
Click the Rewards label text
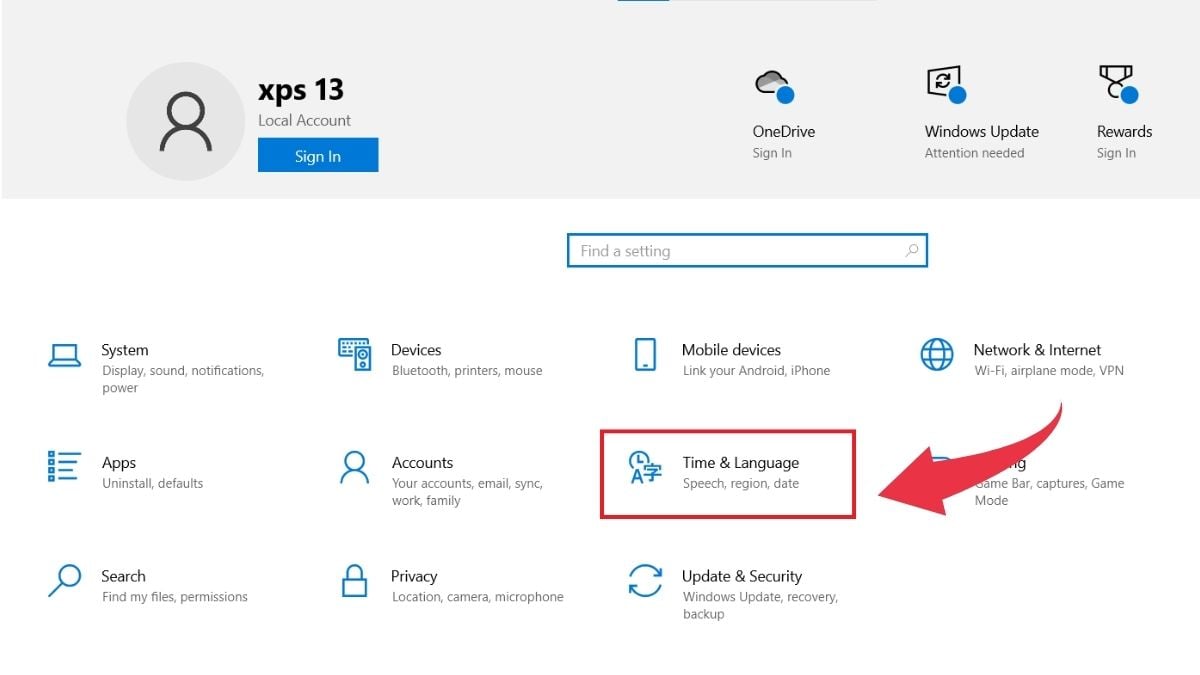[1125, 131]
